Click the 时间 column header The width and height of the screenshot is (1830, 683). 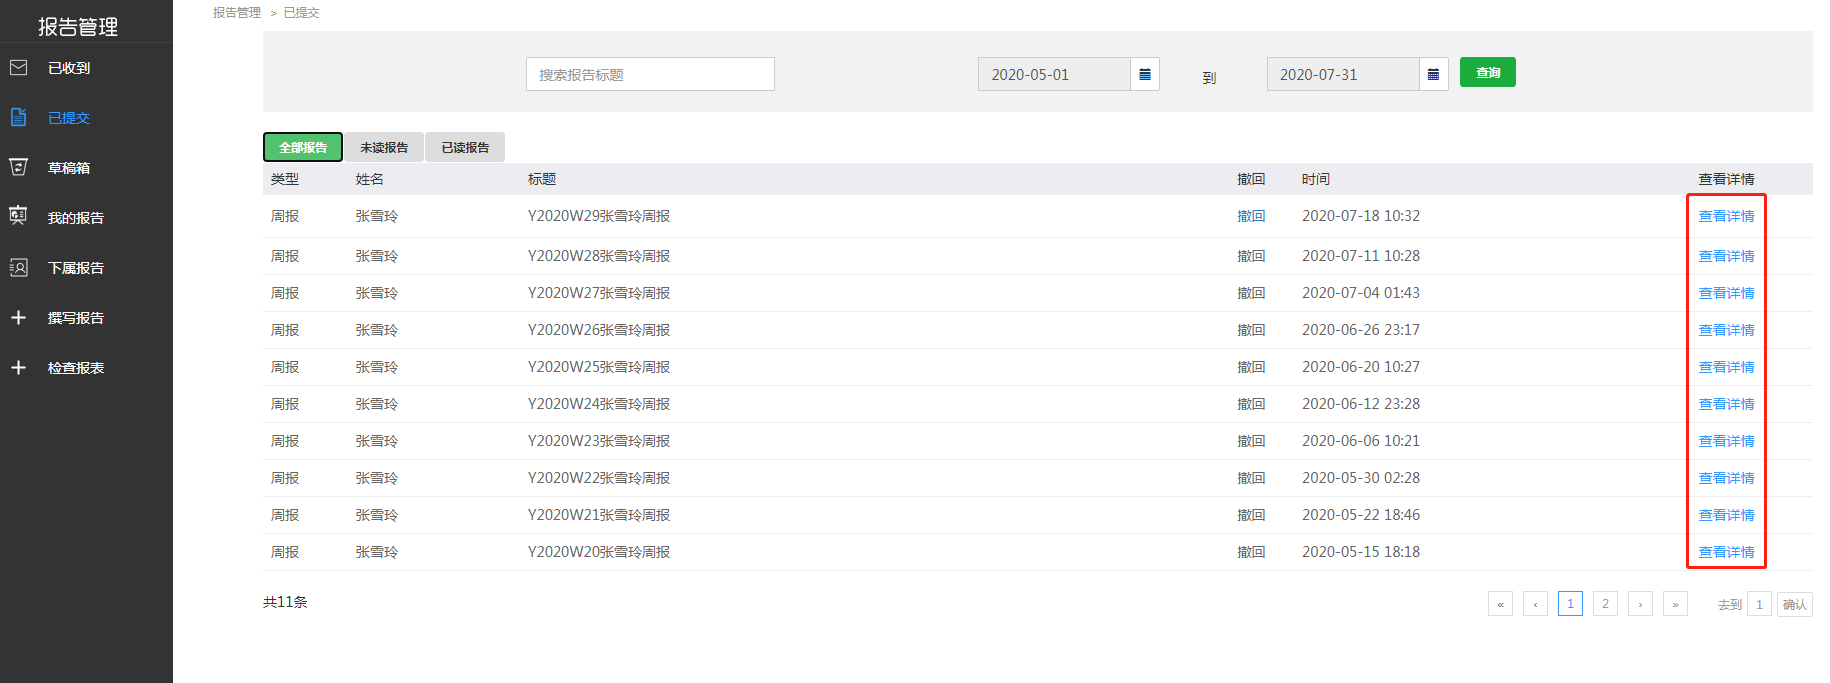pos(1316,179)
